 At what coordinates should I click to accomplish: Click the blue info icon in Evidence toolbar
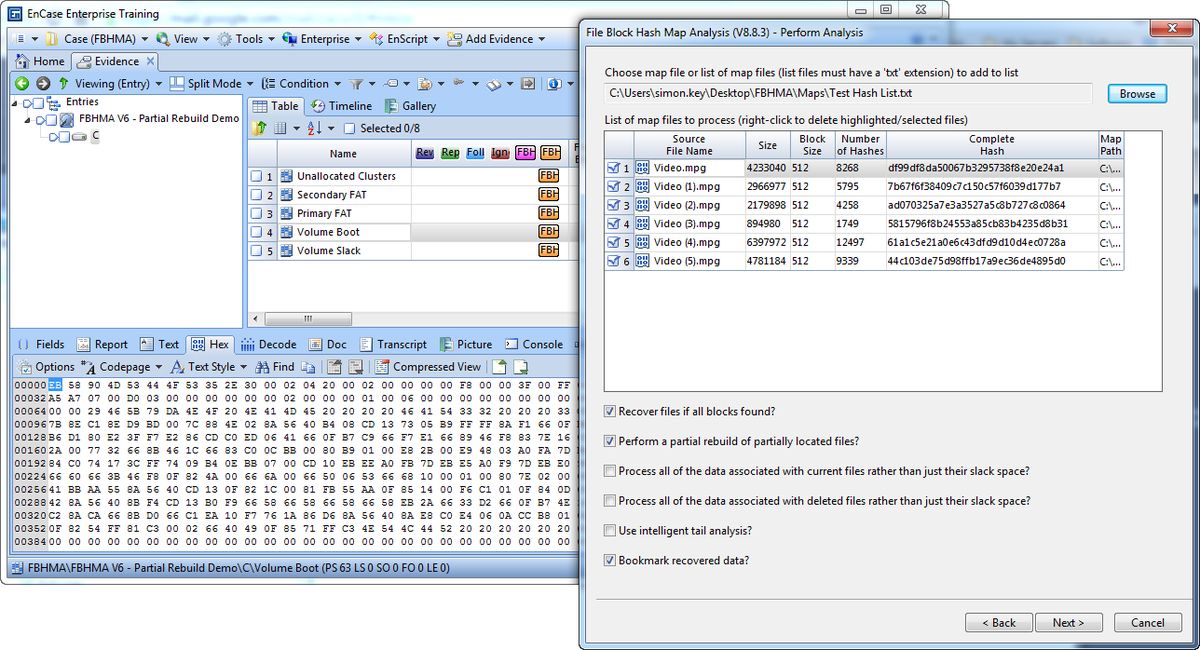553,83
